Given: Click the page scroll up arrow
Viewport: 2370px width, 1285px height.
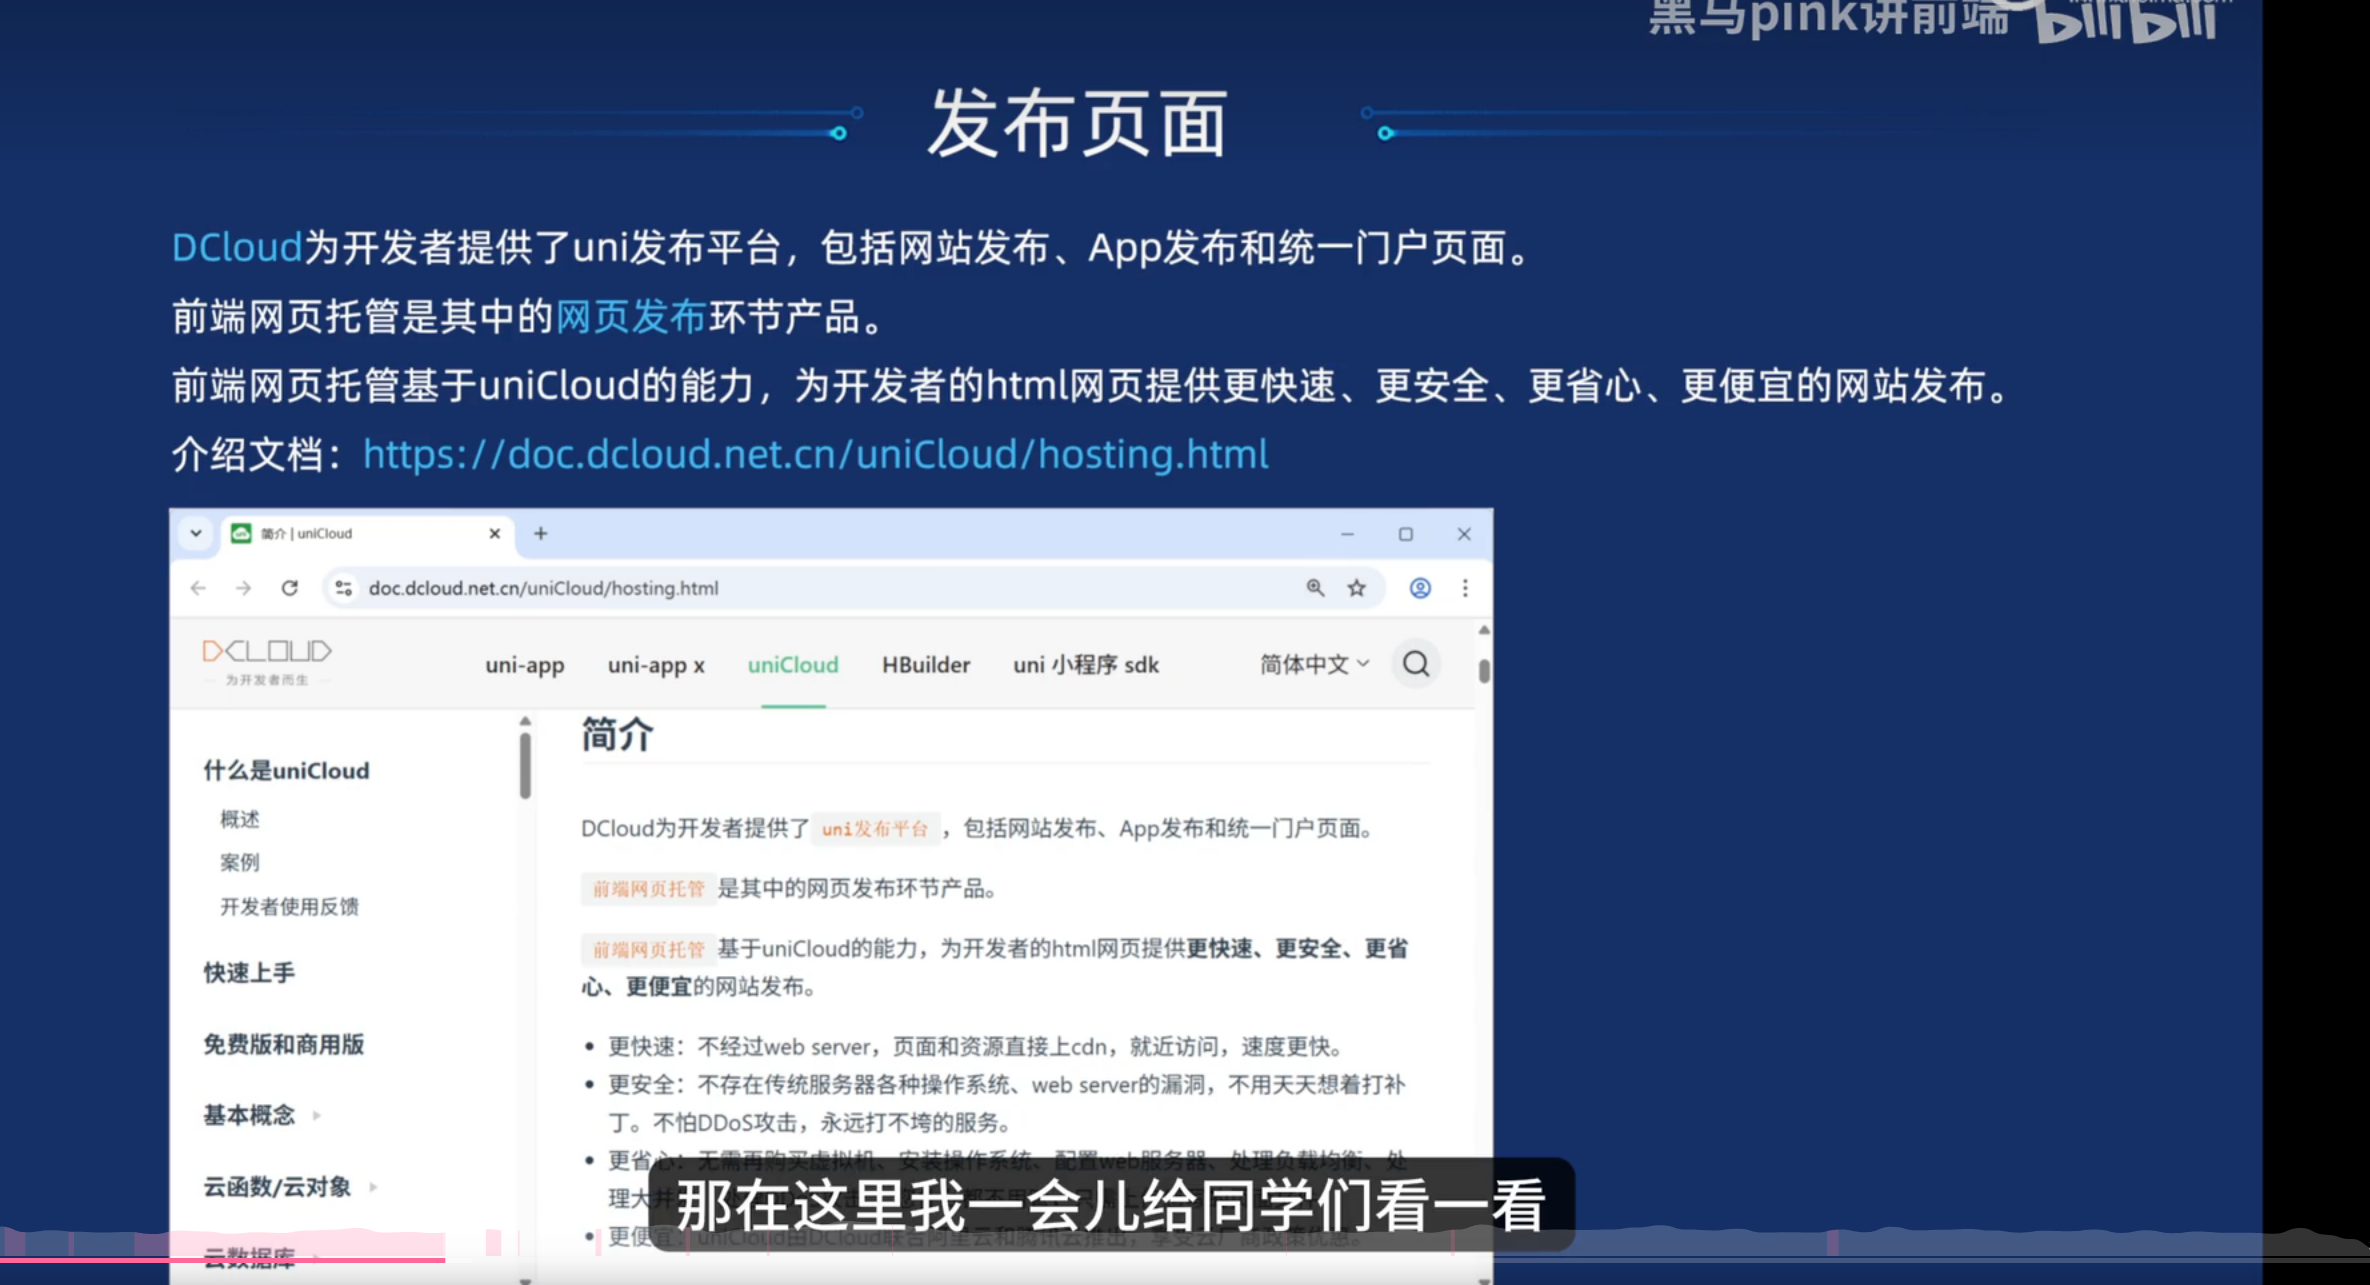Looking at the screenshot, I should coord(1484,630).
